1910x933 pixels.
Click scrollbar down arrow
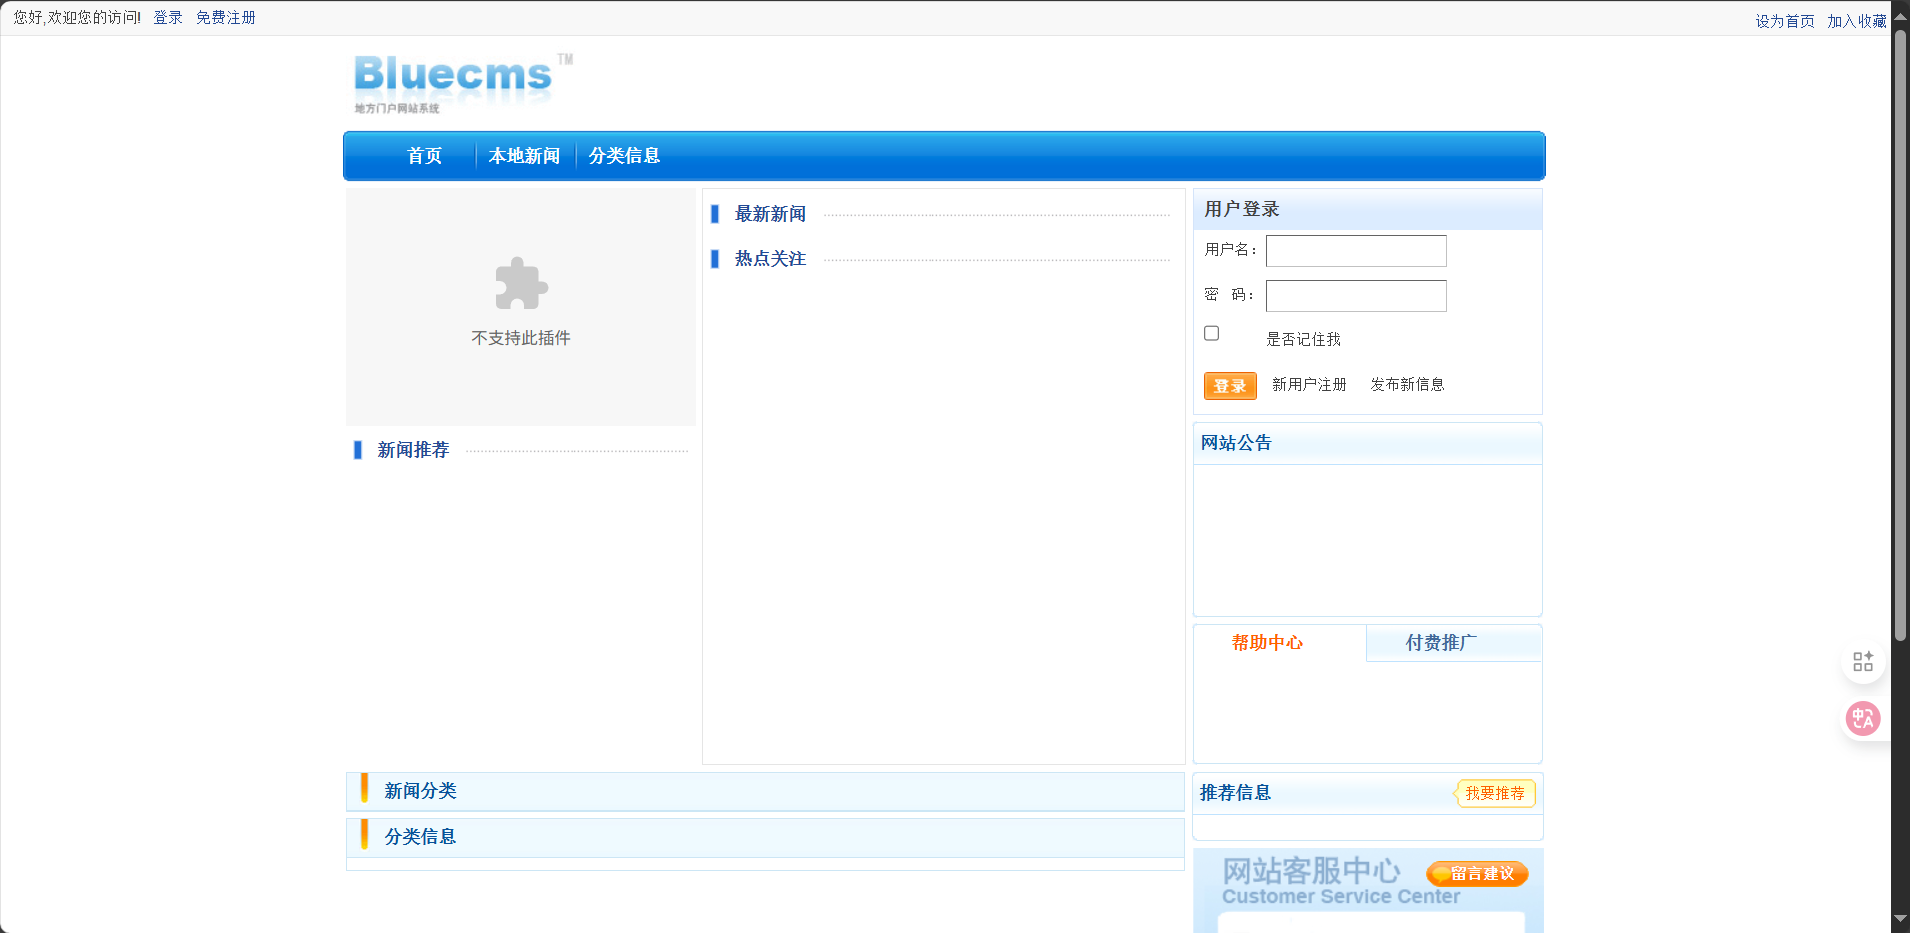point(1900,919)
